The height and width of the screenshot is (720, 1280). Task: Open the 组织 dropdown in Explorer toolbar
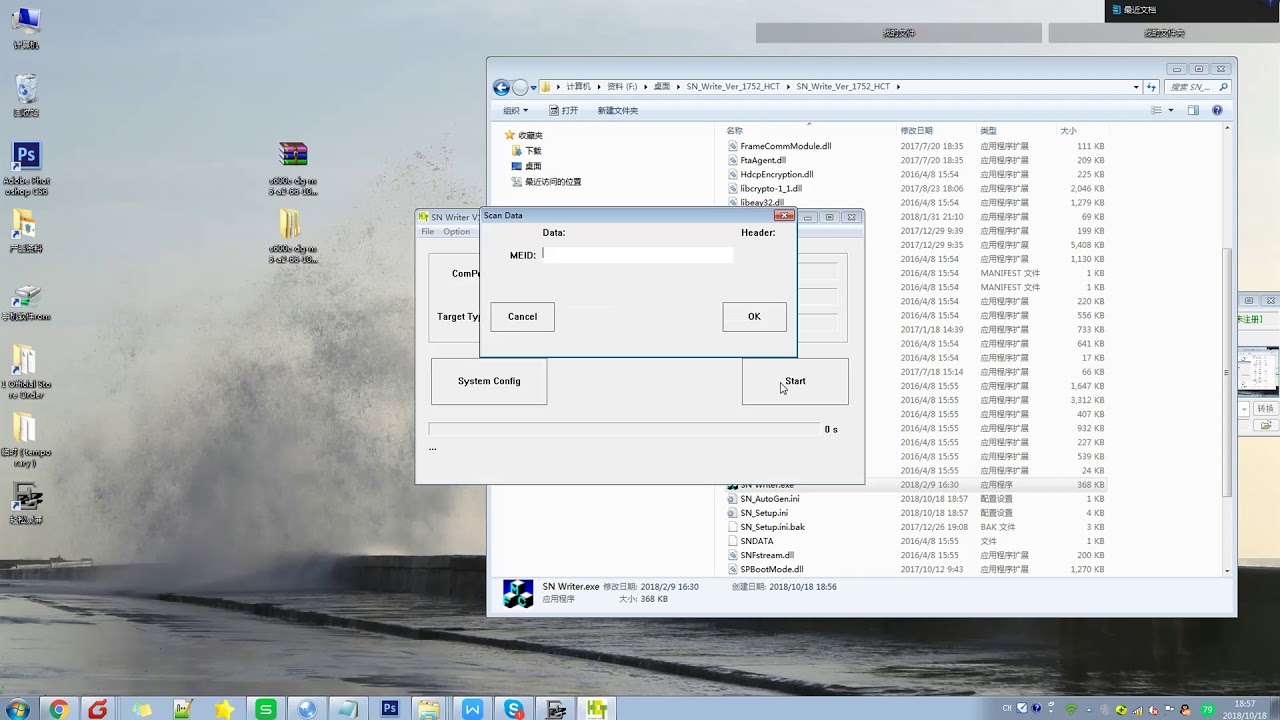515,111
